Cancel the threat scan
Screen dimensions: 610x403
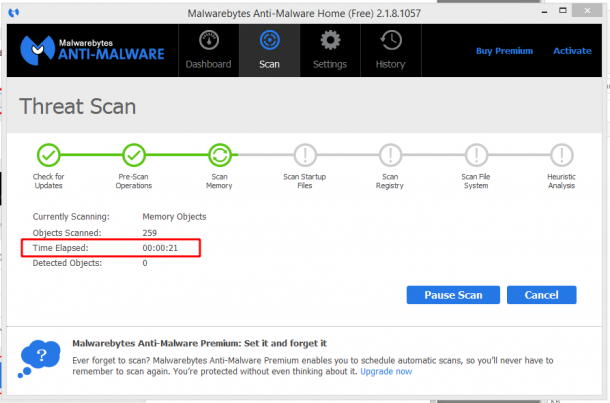pos(542,295)
